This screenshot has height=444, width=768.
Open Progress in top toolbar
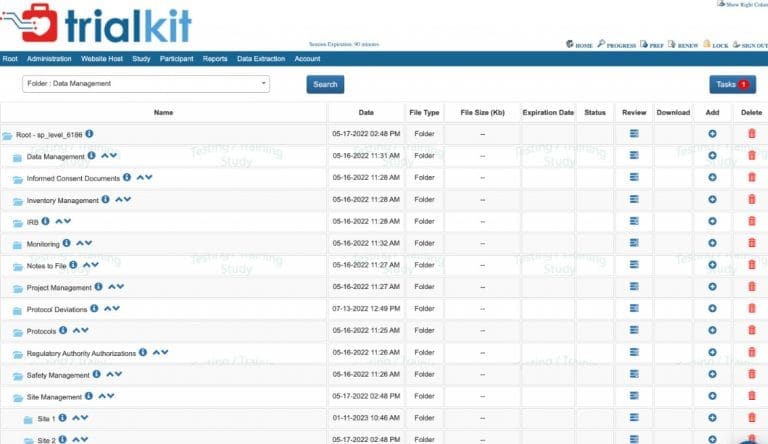[x=617, y=45]
